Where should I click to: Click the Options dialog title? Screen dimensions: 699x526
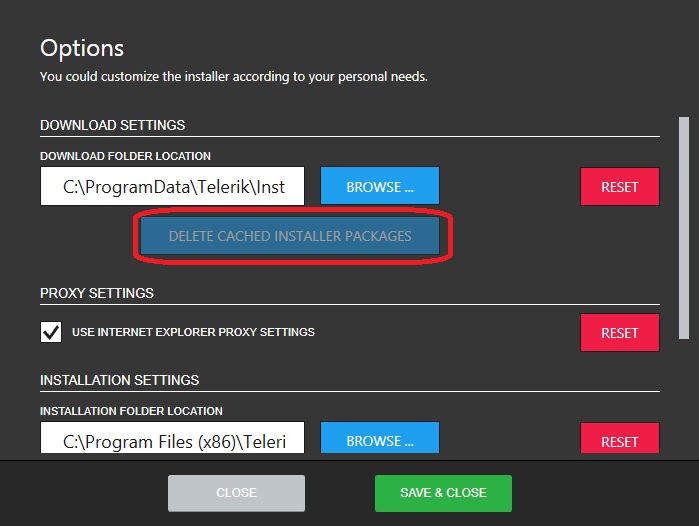click(82, 48)
